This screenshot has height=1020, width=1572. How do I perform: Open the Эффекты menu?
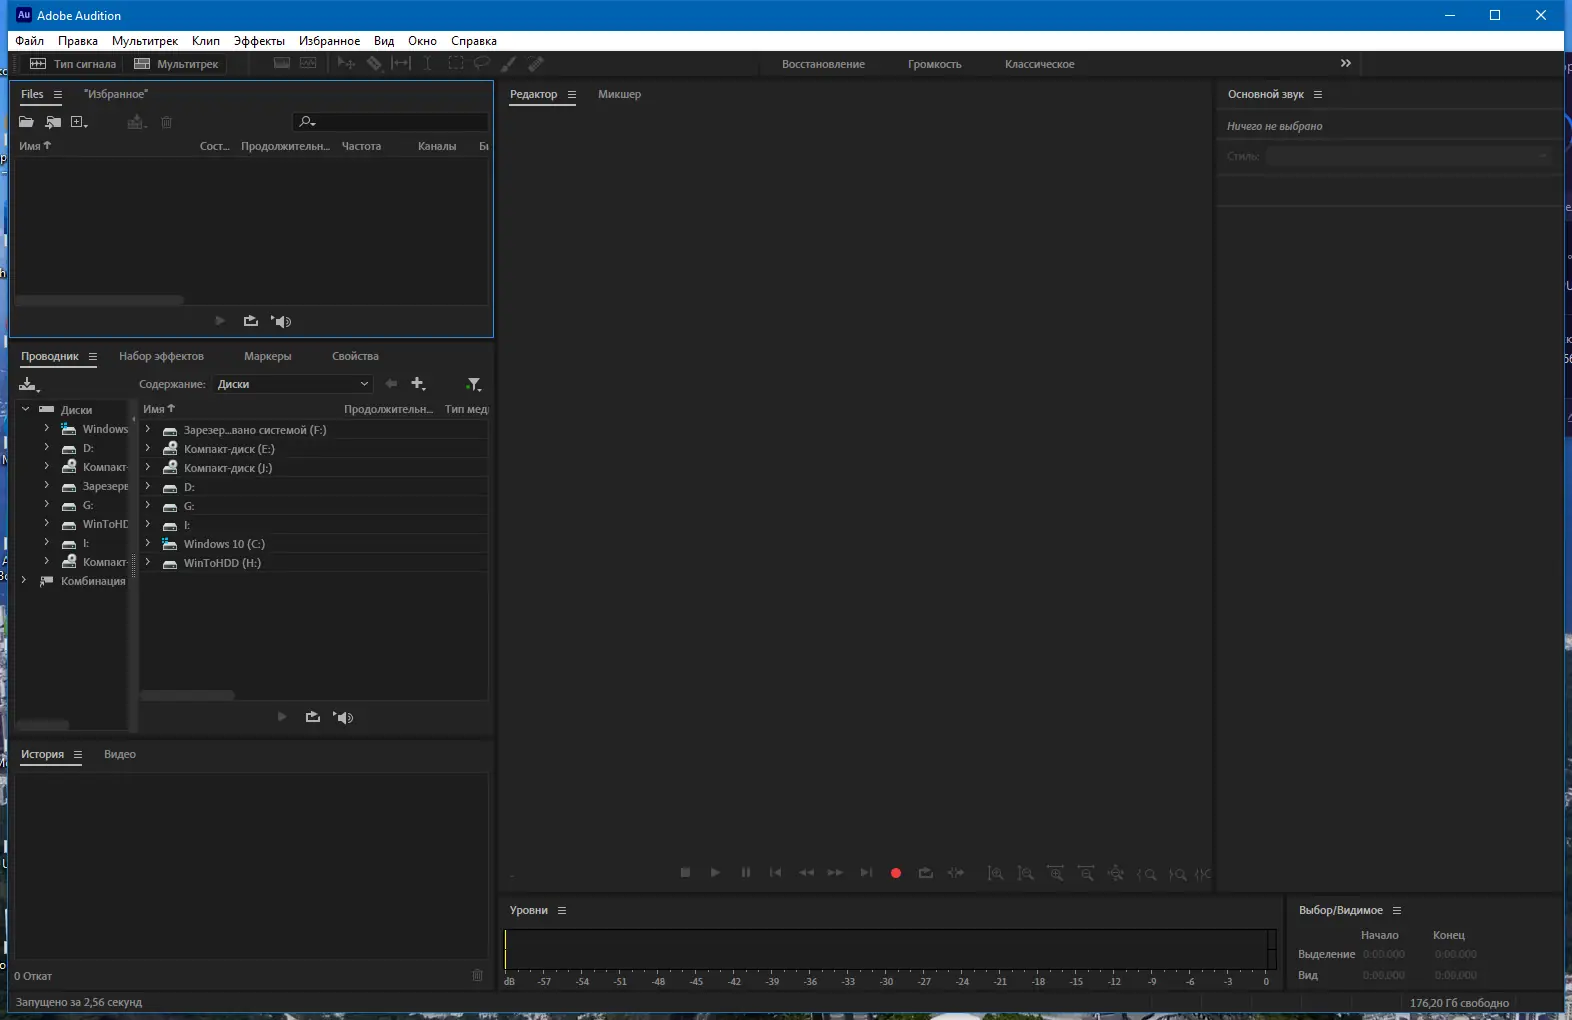tap(259, 41)
